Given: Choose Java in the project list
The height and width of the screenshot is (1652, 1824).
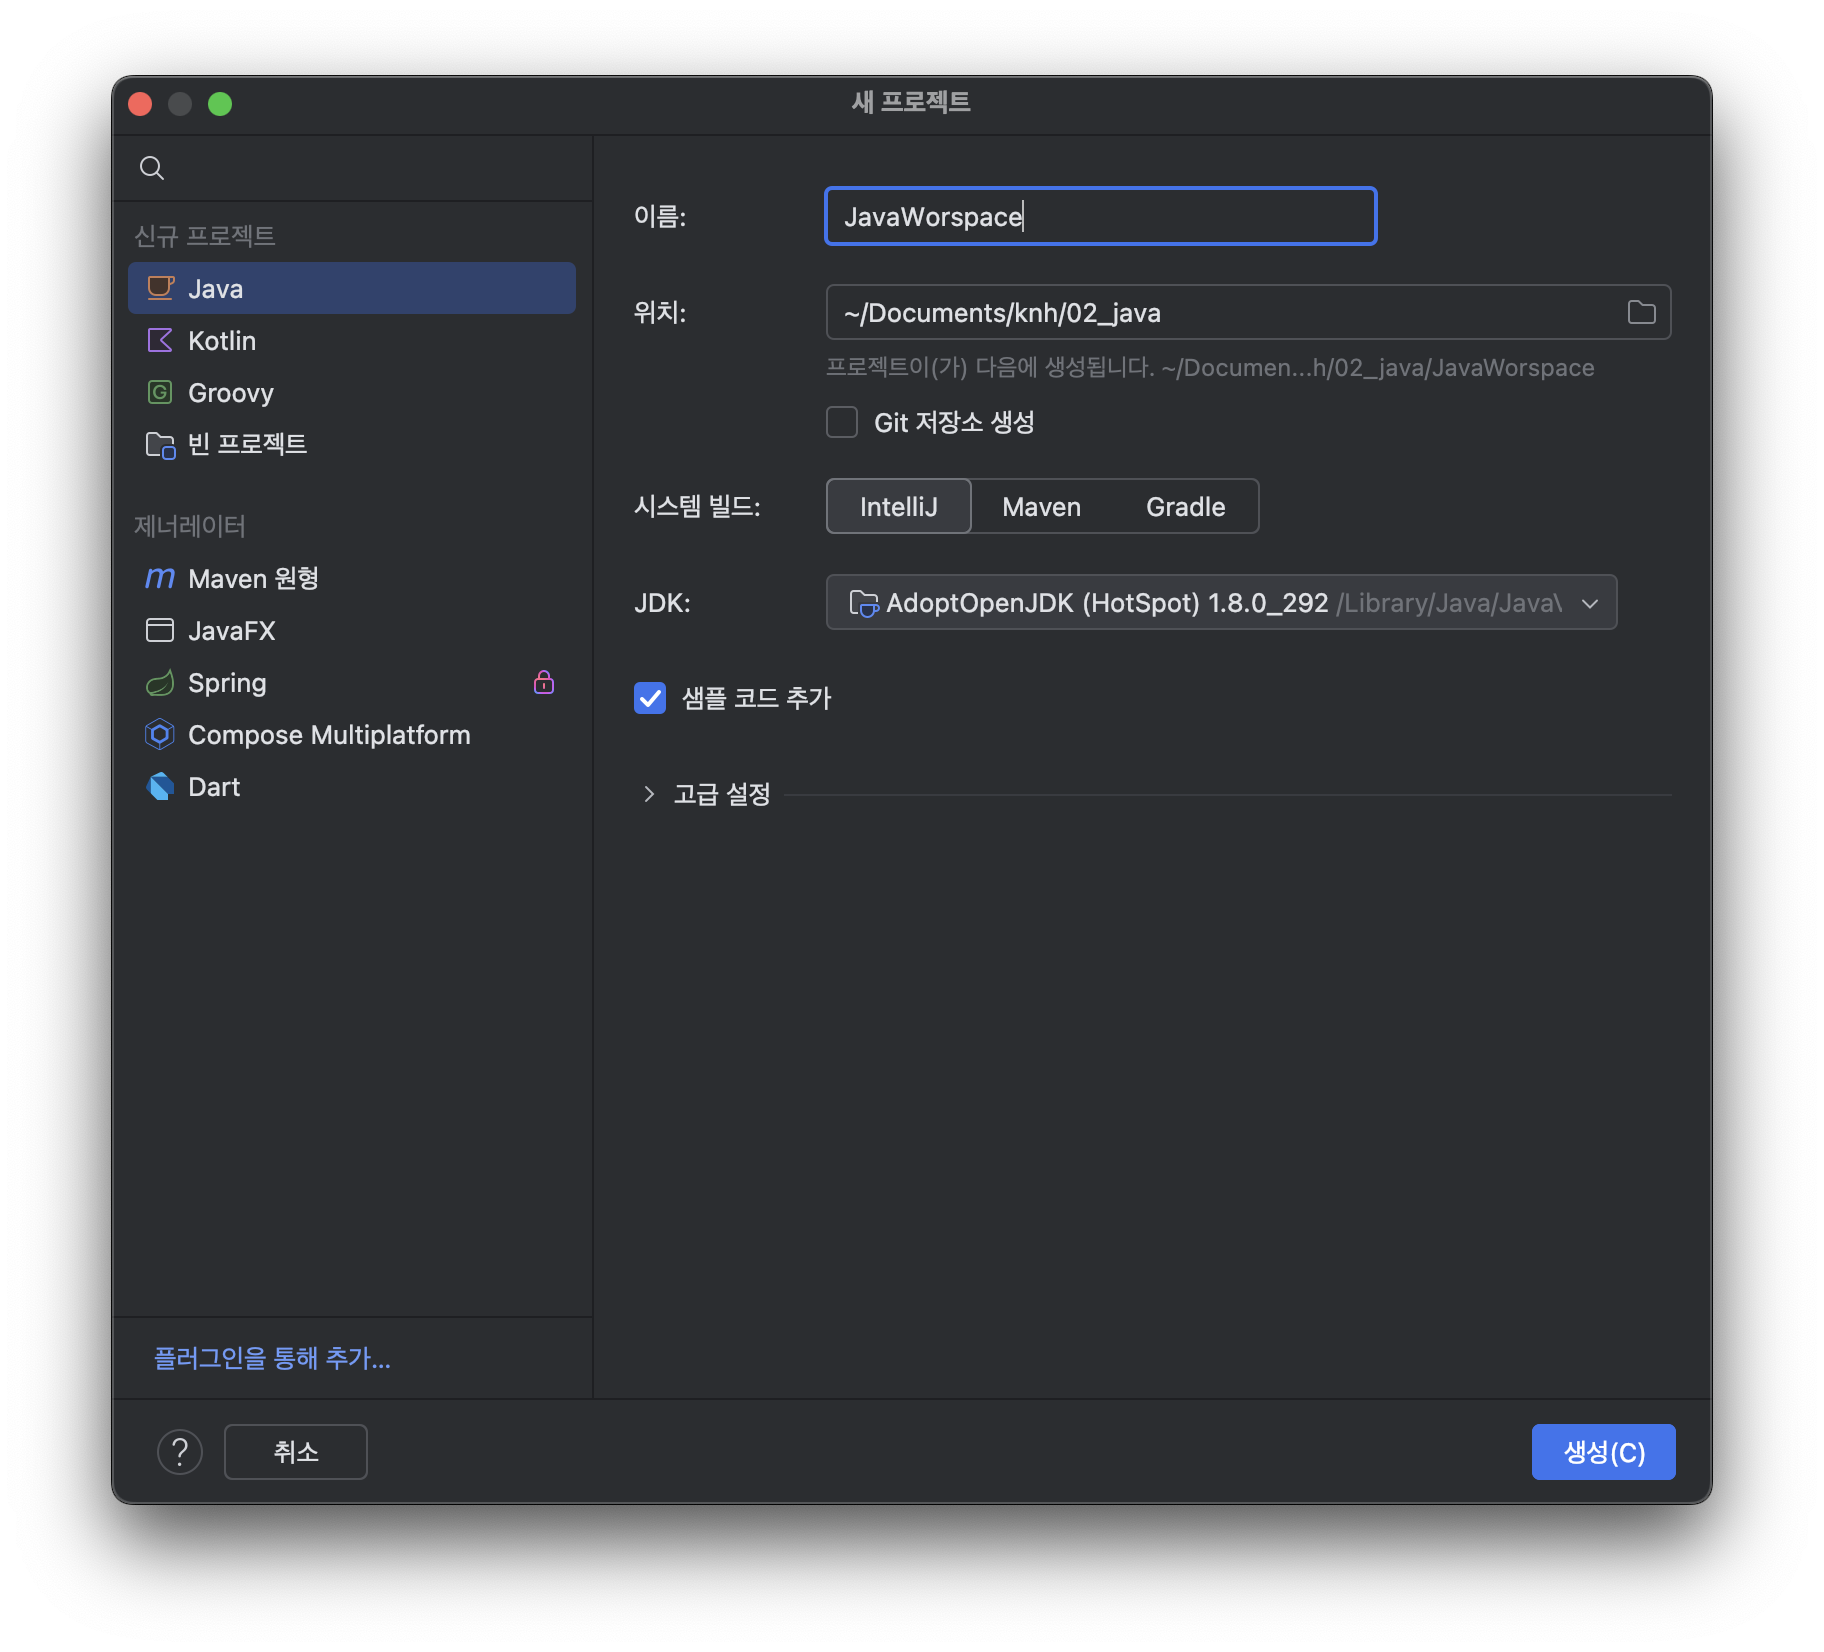Looking at the screenshot, I should 352,288.
